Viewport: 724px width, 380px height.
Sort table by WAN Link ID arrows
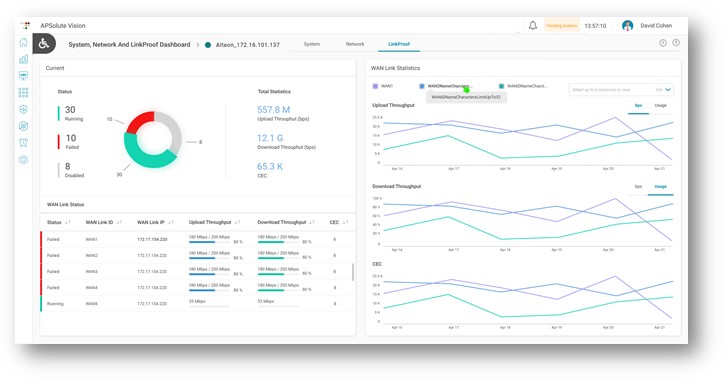click(119, 223)
